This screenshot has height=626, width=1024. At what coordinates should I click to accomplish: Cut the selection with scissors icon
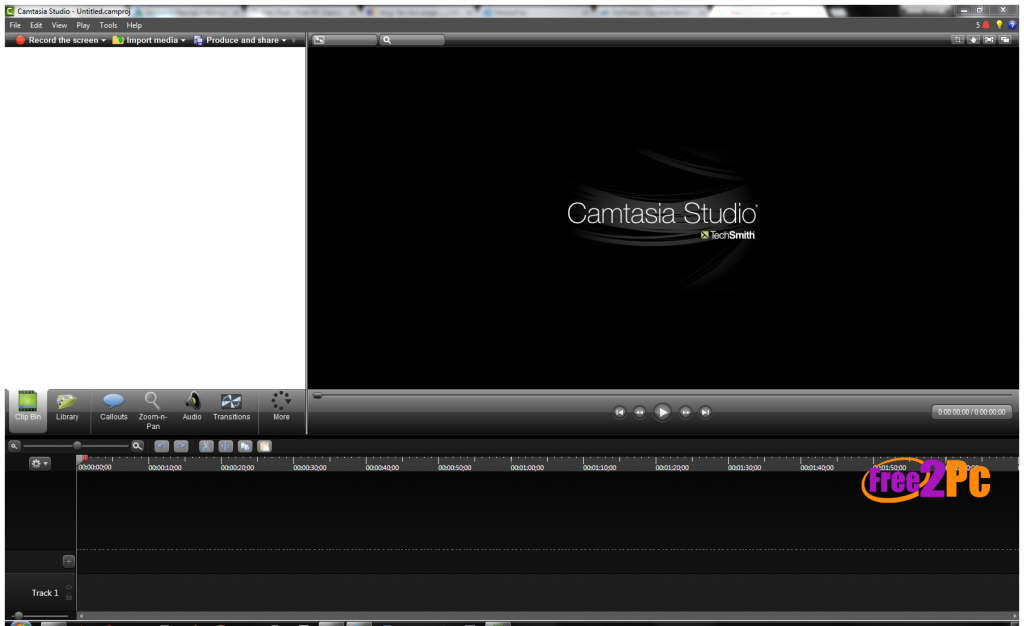tap(206, 446)
